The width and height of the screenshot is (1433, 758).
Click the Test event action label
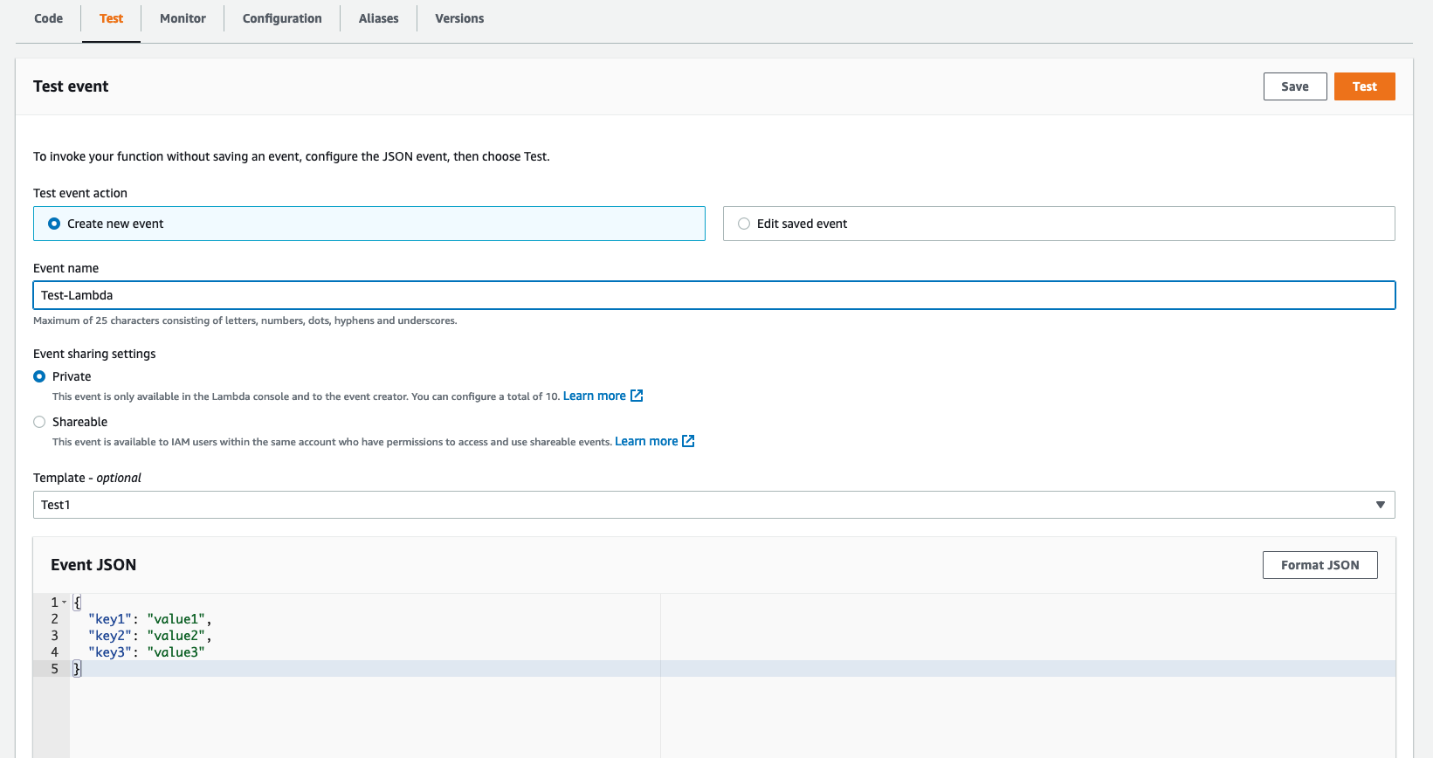coord(80,193)
